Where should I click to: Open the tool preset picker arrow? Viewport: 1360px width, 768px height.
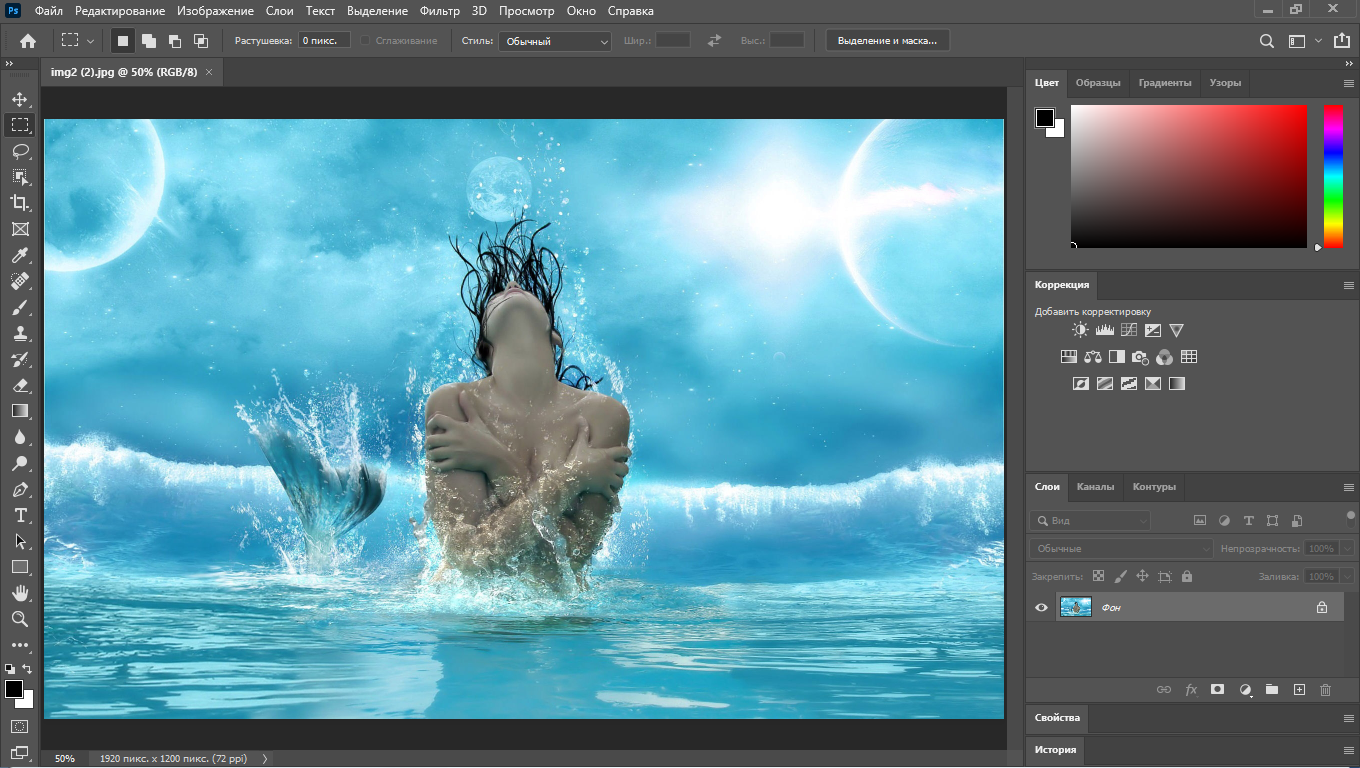point(90,41)
